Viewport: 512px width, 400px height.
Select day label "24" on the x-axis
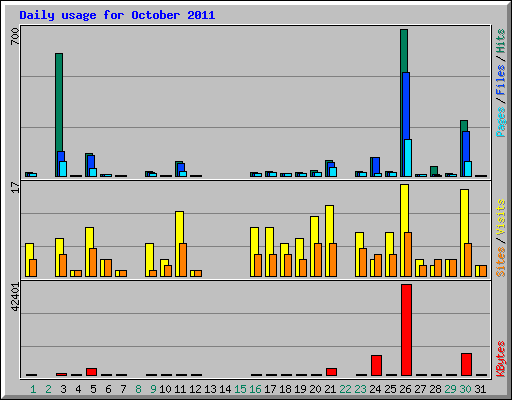(x=375, y=389)
